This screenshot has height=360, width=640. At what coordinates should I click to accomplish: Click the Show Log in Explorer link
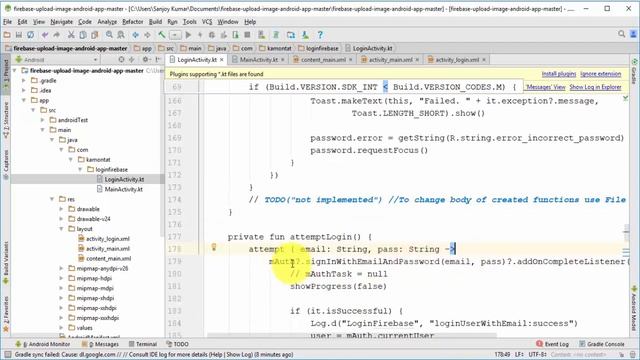pos(595,87)
